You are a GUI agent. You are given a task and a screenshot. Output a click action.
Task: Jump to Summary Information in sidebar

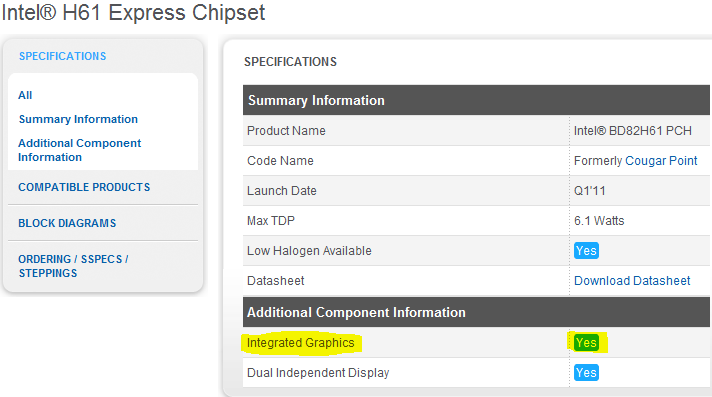pyautogui.click(x=78, y=119)
